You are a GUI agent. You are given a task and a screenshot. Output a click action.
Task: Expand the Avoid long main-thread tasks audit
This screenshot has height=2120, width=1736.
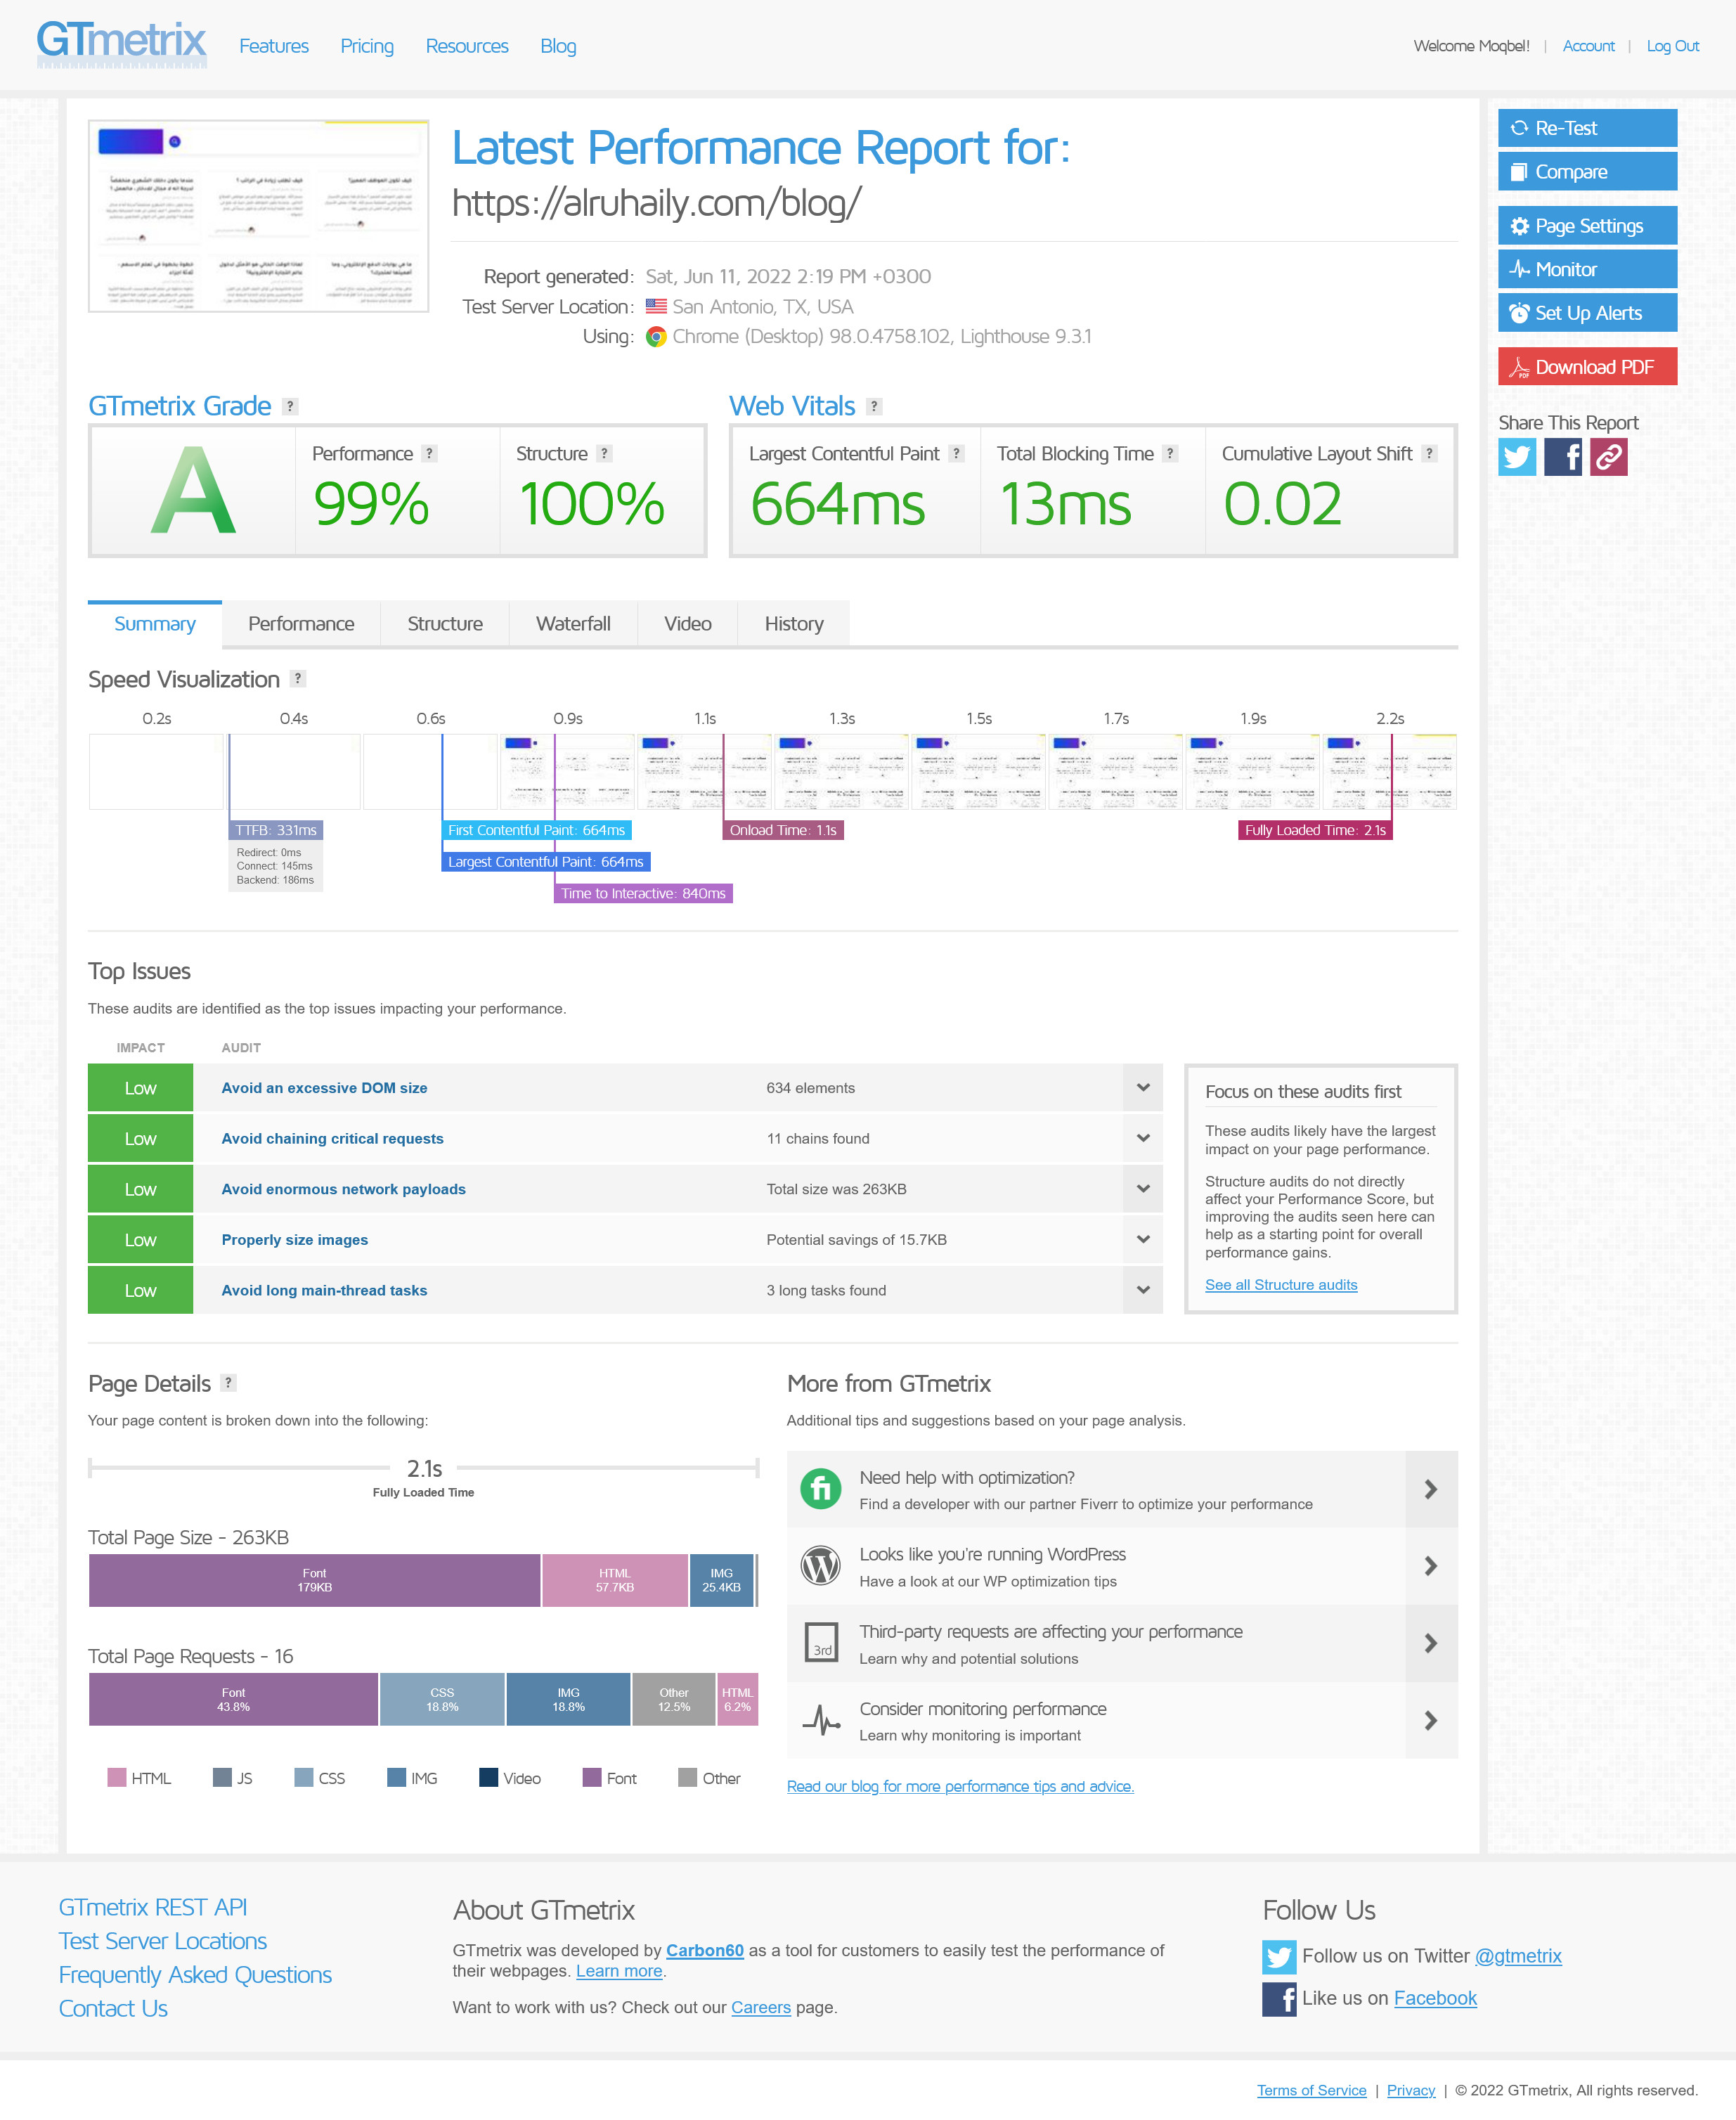(1142, 1290)
